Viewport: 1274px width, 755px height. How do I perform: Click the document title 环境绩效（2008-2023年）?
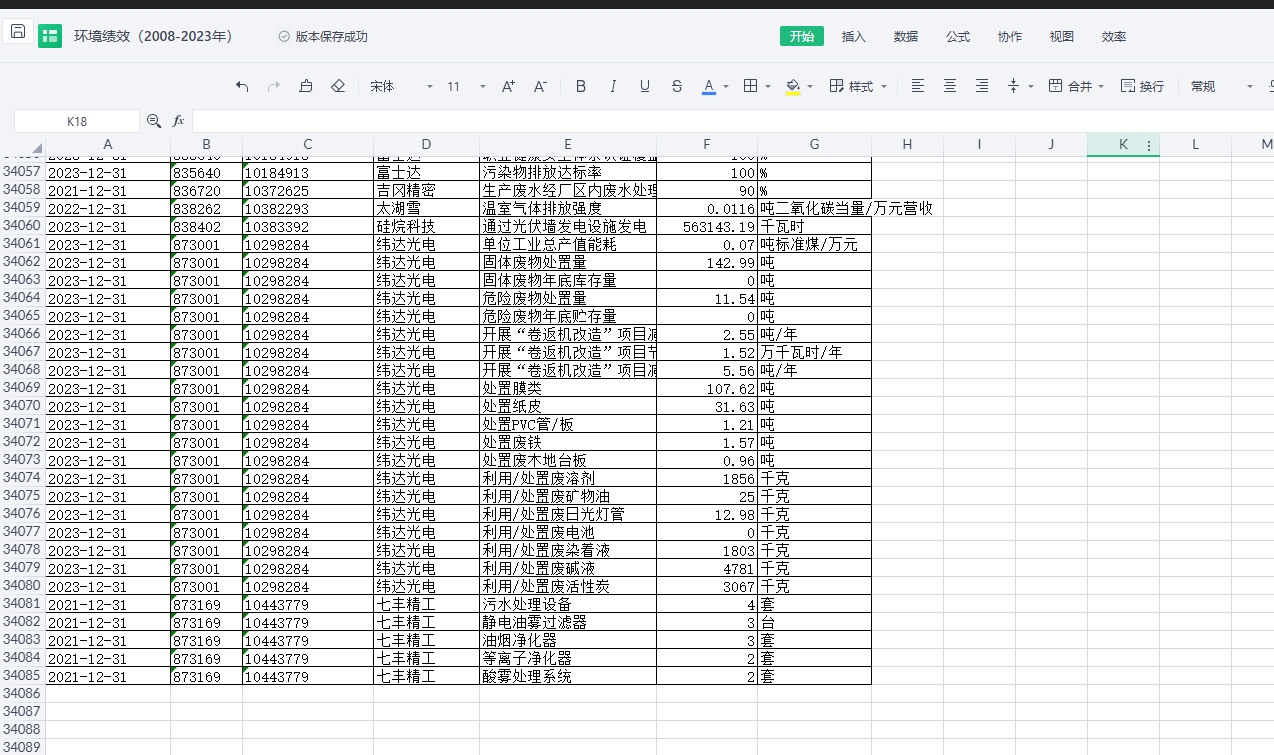pyautogui.click(x=153, y=37)
